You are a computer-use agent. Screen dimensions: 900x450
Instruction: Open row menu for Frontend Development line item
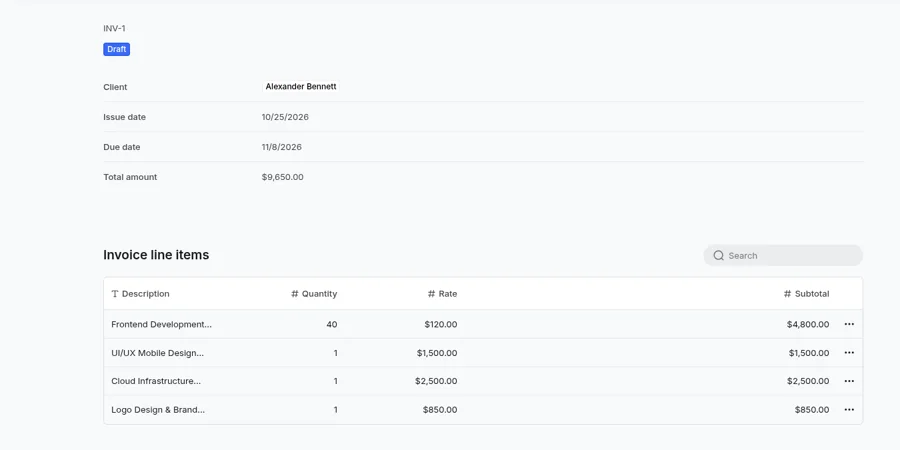(x=849, y=324)
